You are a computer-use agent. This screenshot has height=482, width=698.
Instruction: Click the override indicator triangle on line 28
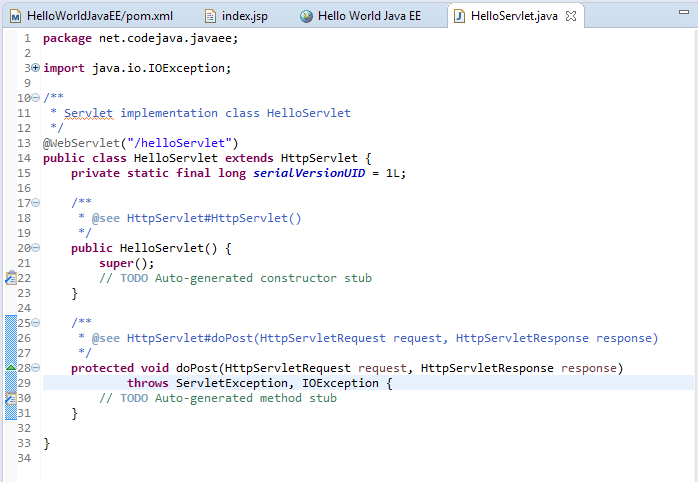pos(11,367)
